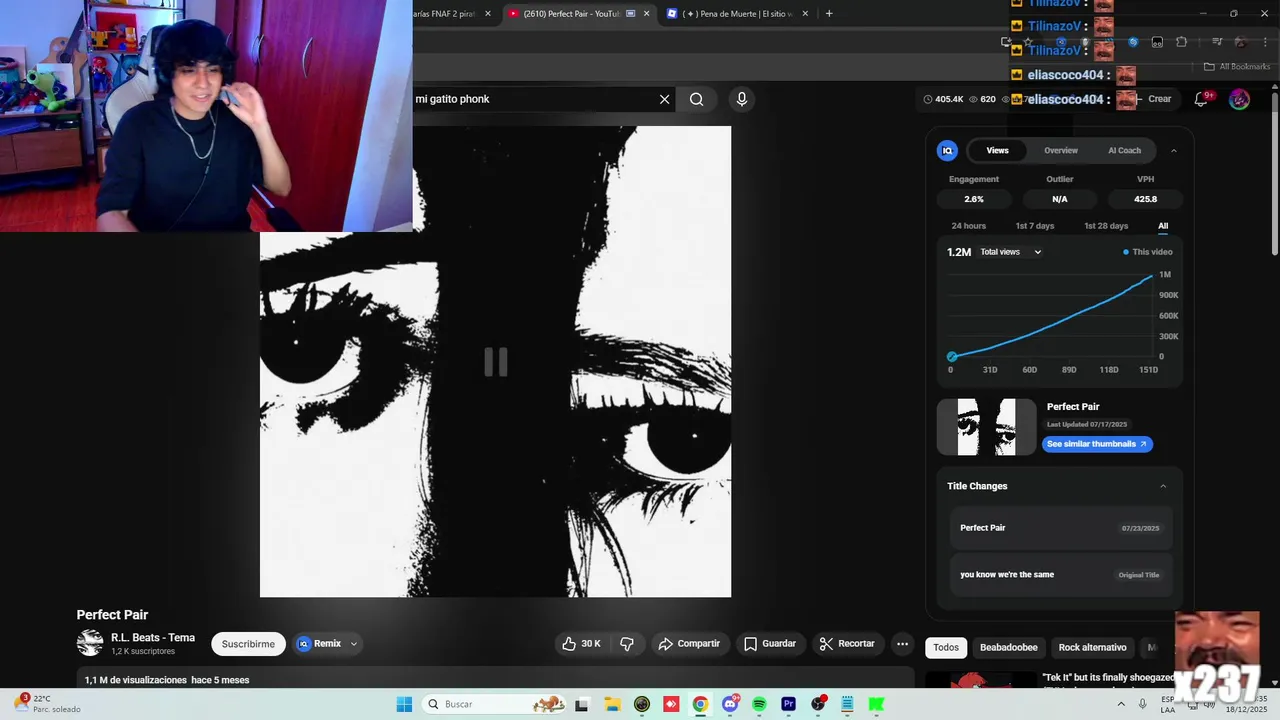This screenshot has width=1280, height=720.
Task: Click the Shazam extension icon
Action: (x=1133, y=42)
